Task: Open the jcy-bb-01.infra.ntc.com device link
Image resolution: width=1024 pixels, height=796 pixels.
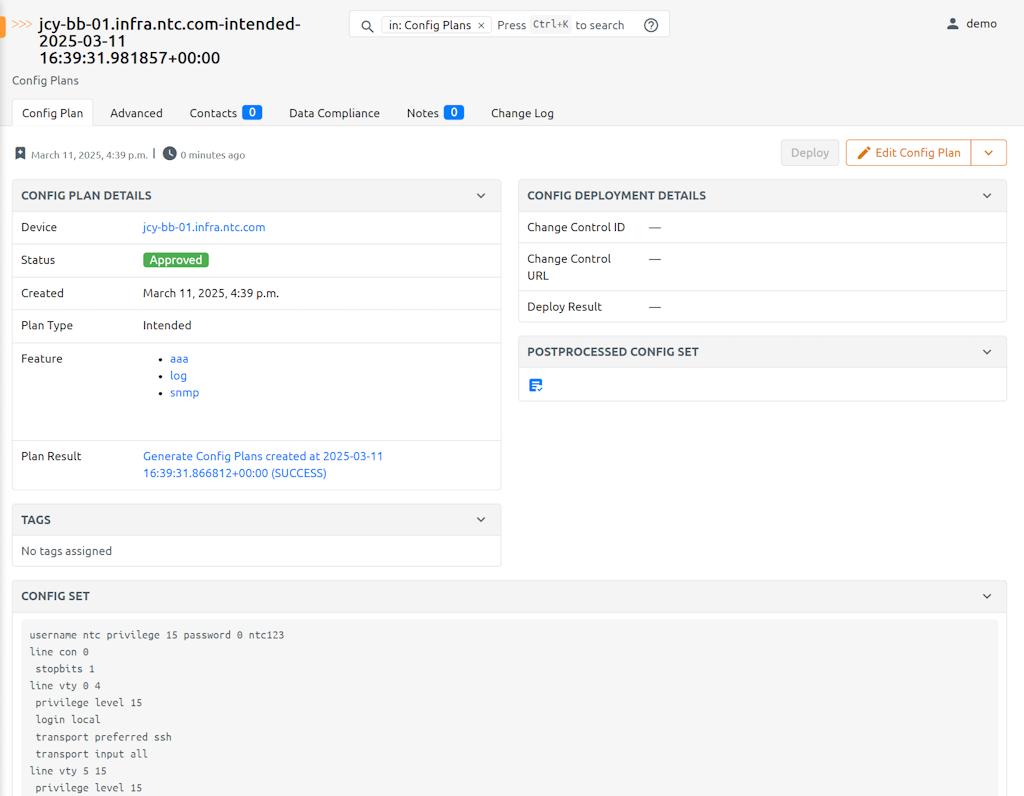Action: (x=204, y=227)
